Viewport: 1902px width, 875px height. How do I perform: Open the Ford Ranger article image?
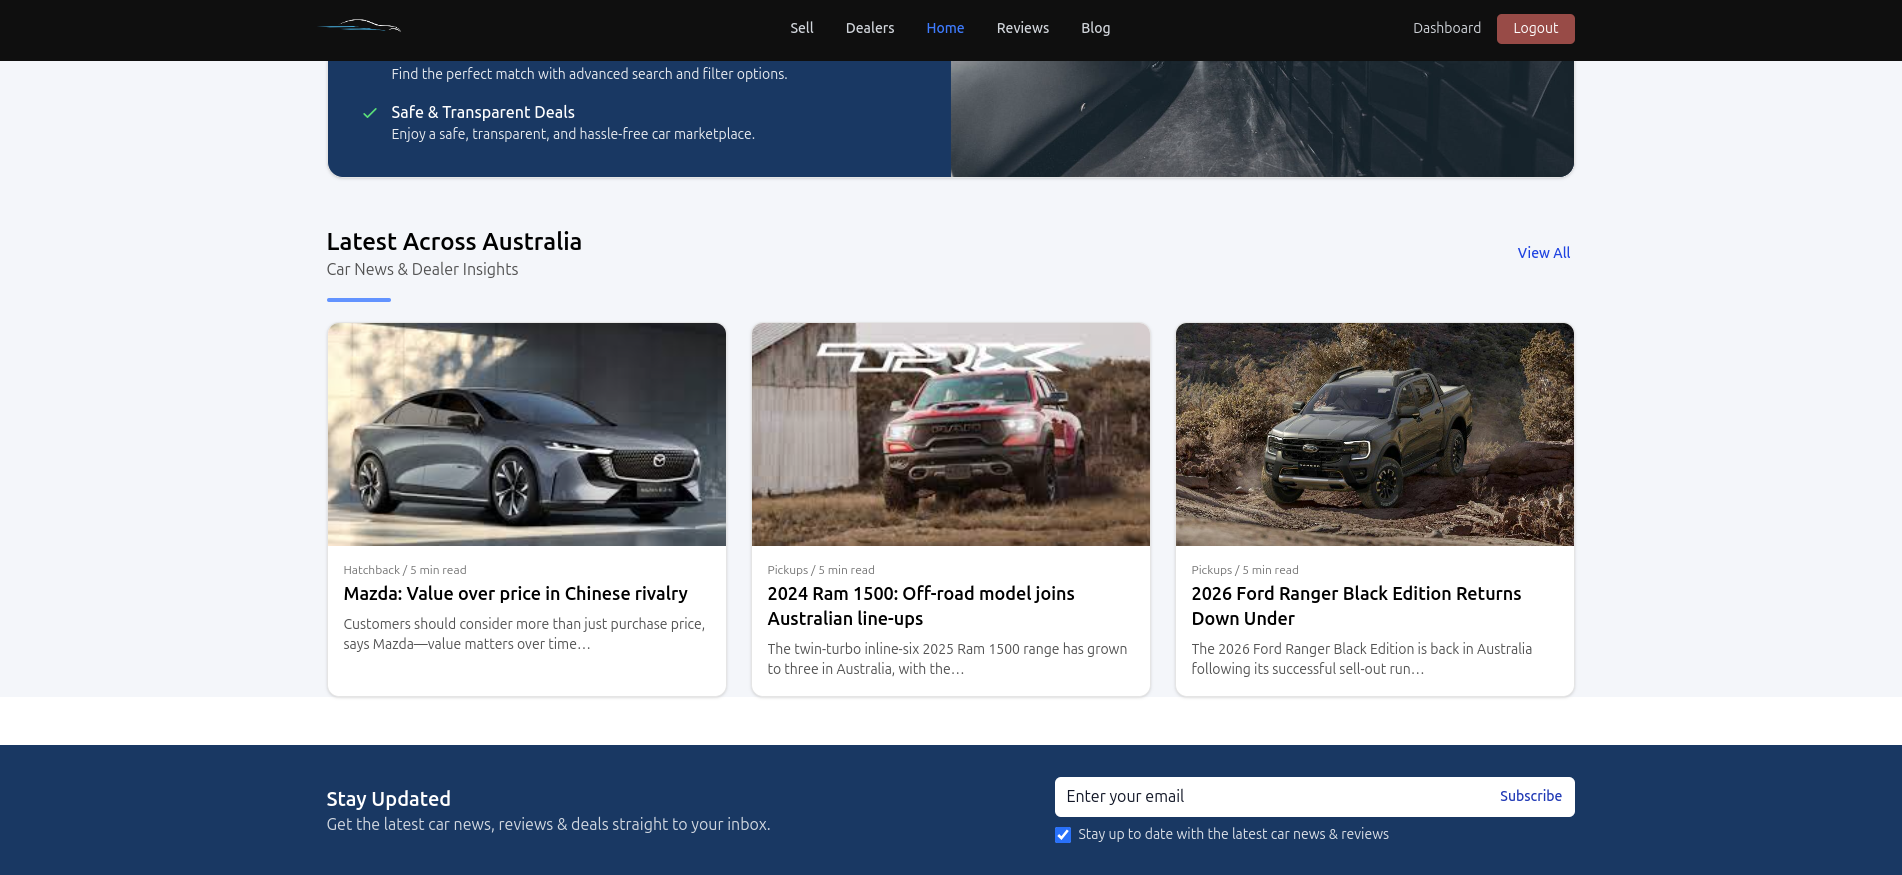click(1375, 434)
